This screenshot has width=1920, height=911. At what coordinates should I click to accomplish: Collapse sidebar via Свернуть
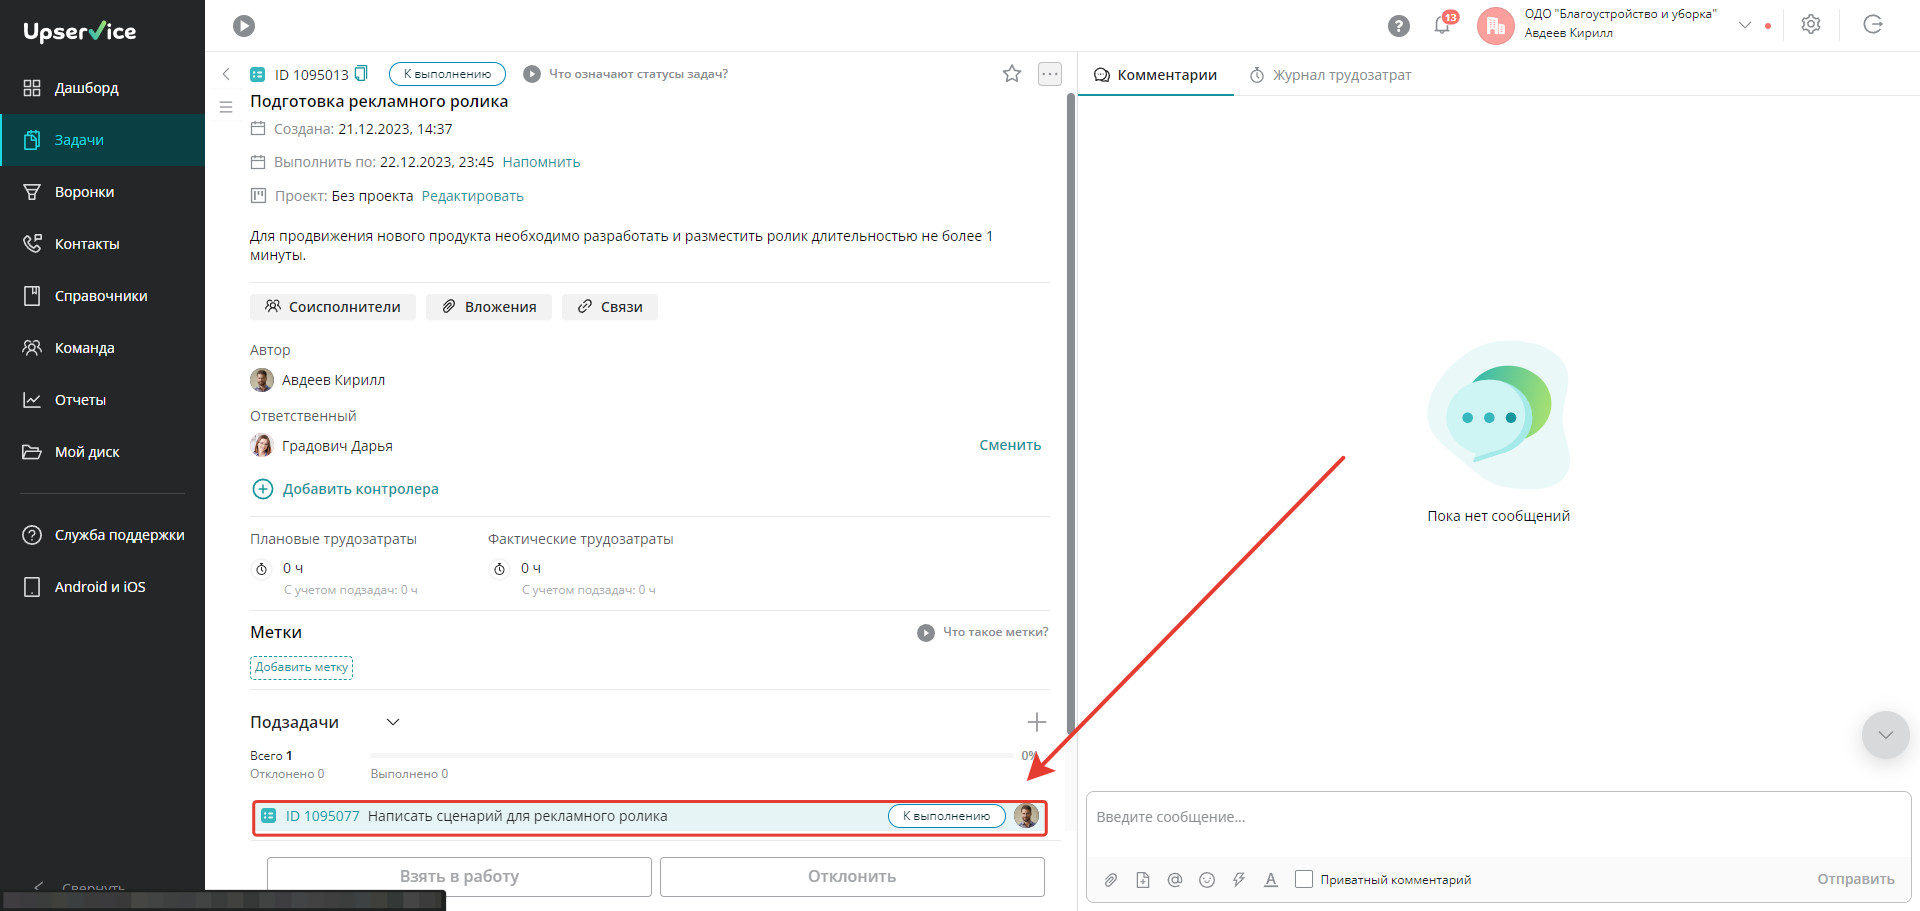point(80,886)
